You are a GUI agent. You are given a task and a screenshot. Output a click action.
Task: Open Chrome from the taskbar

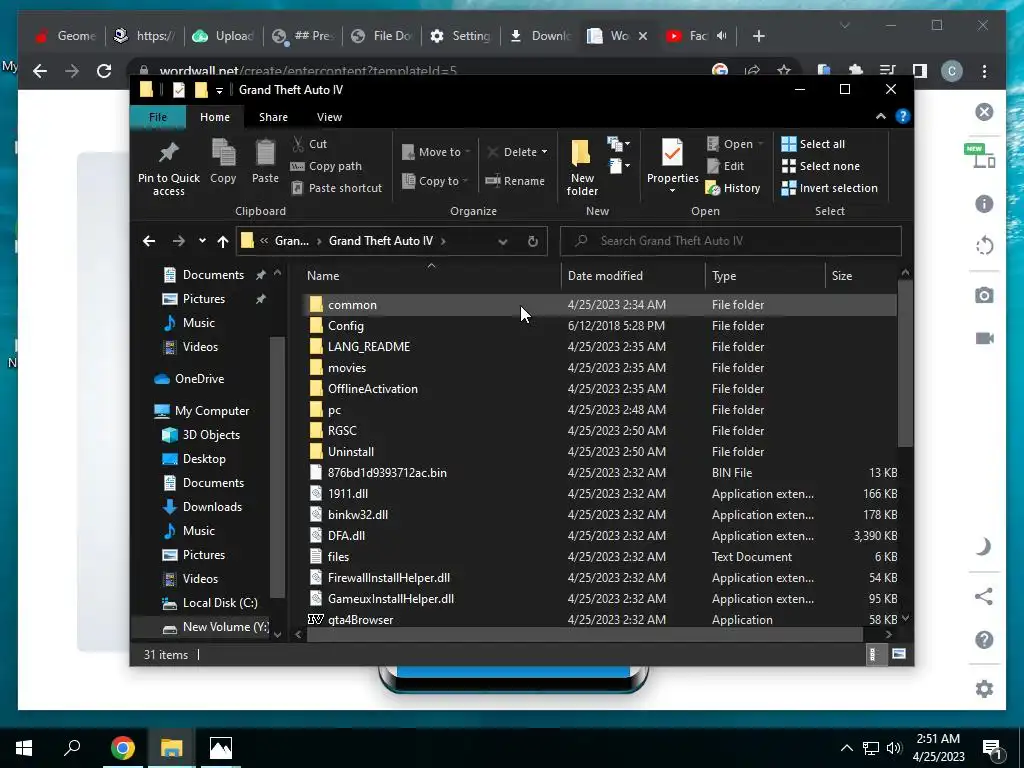click(123, 748)
